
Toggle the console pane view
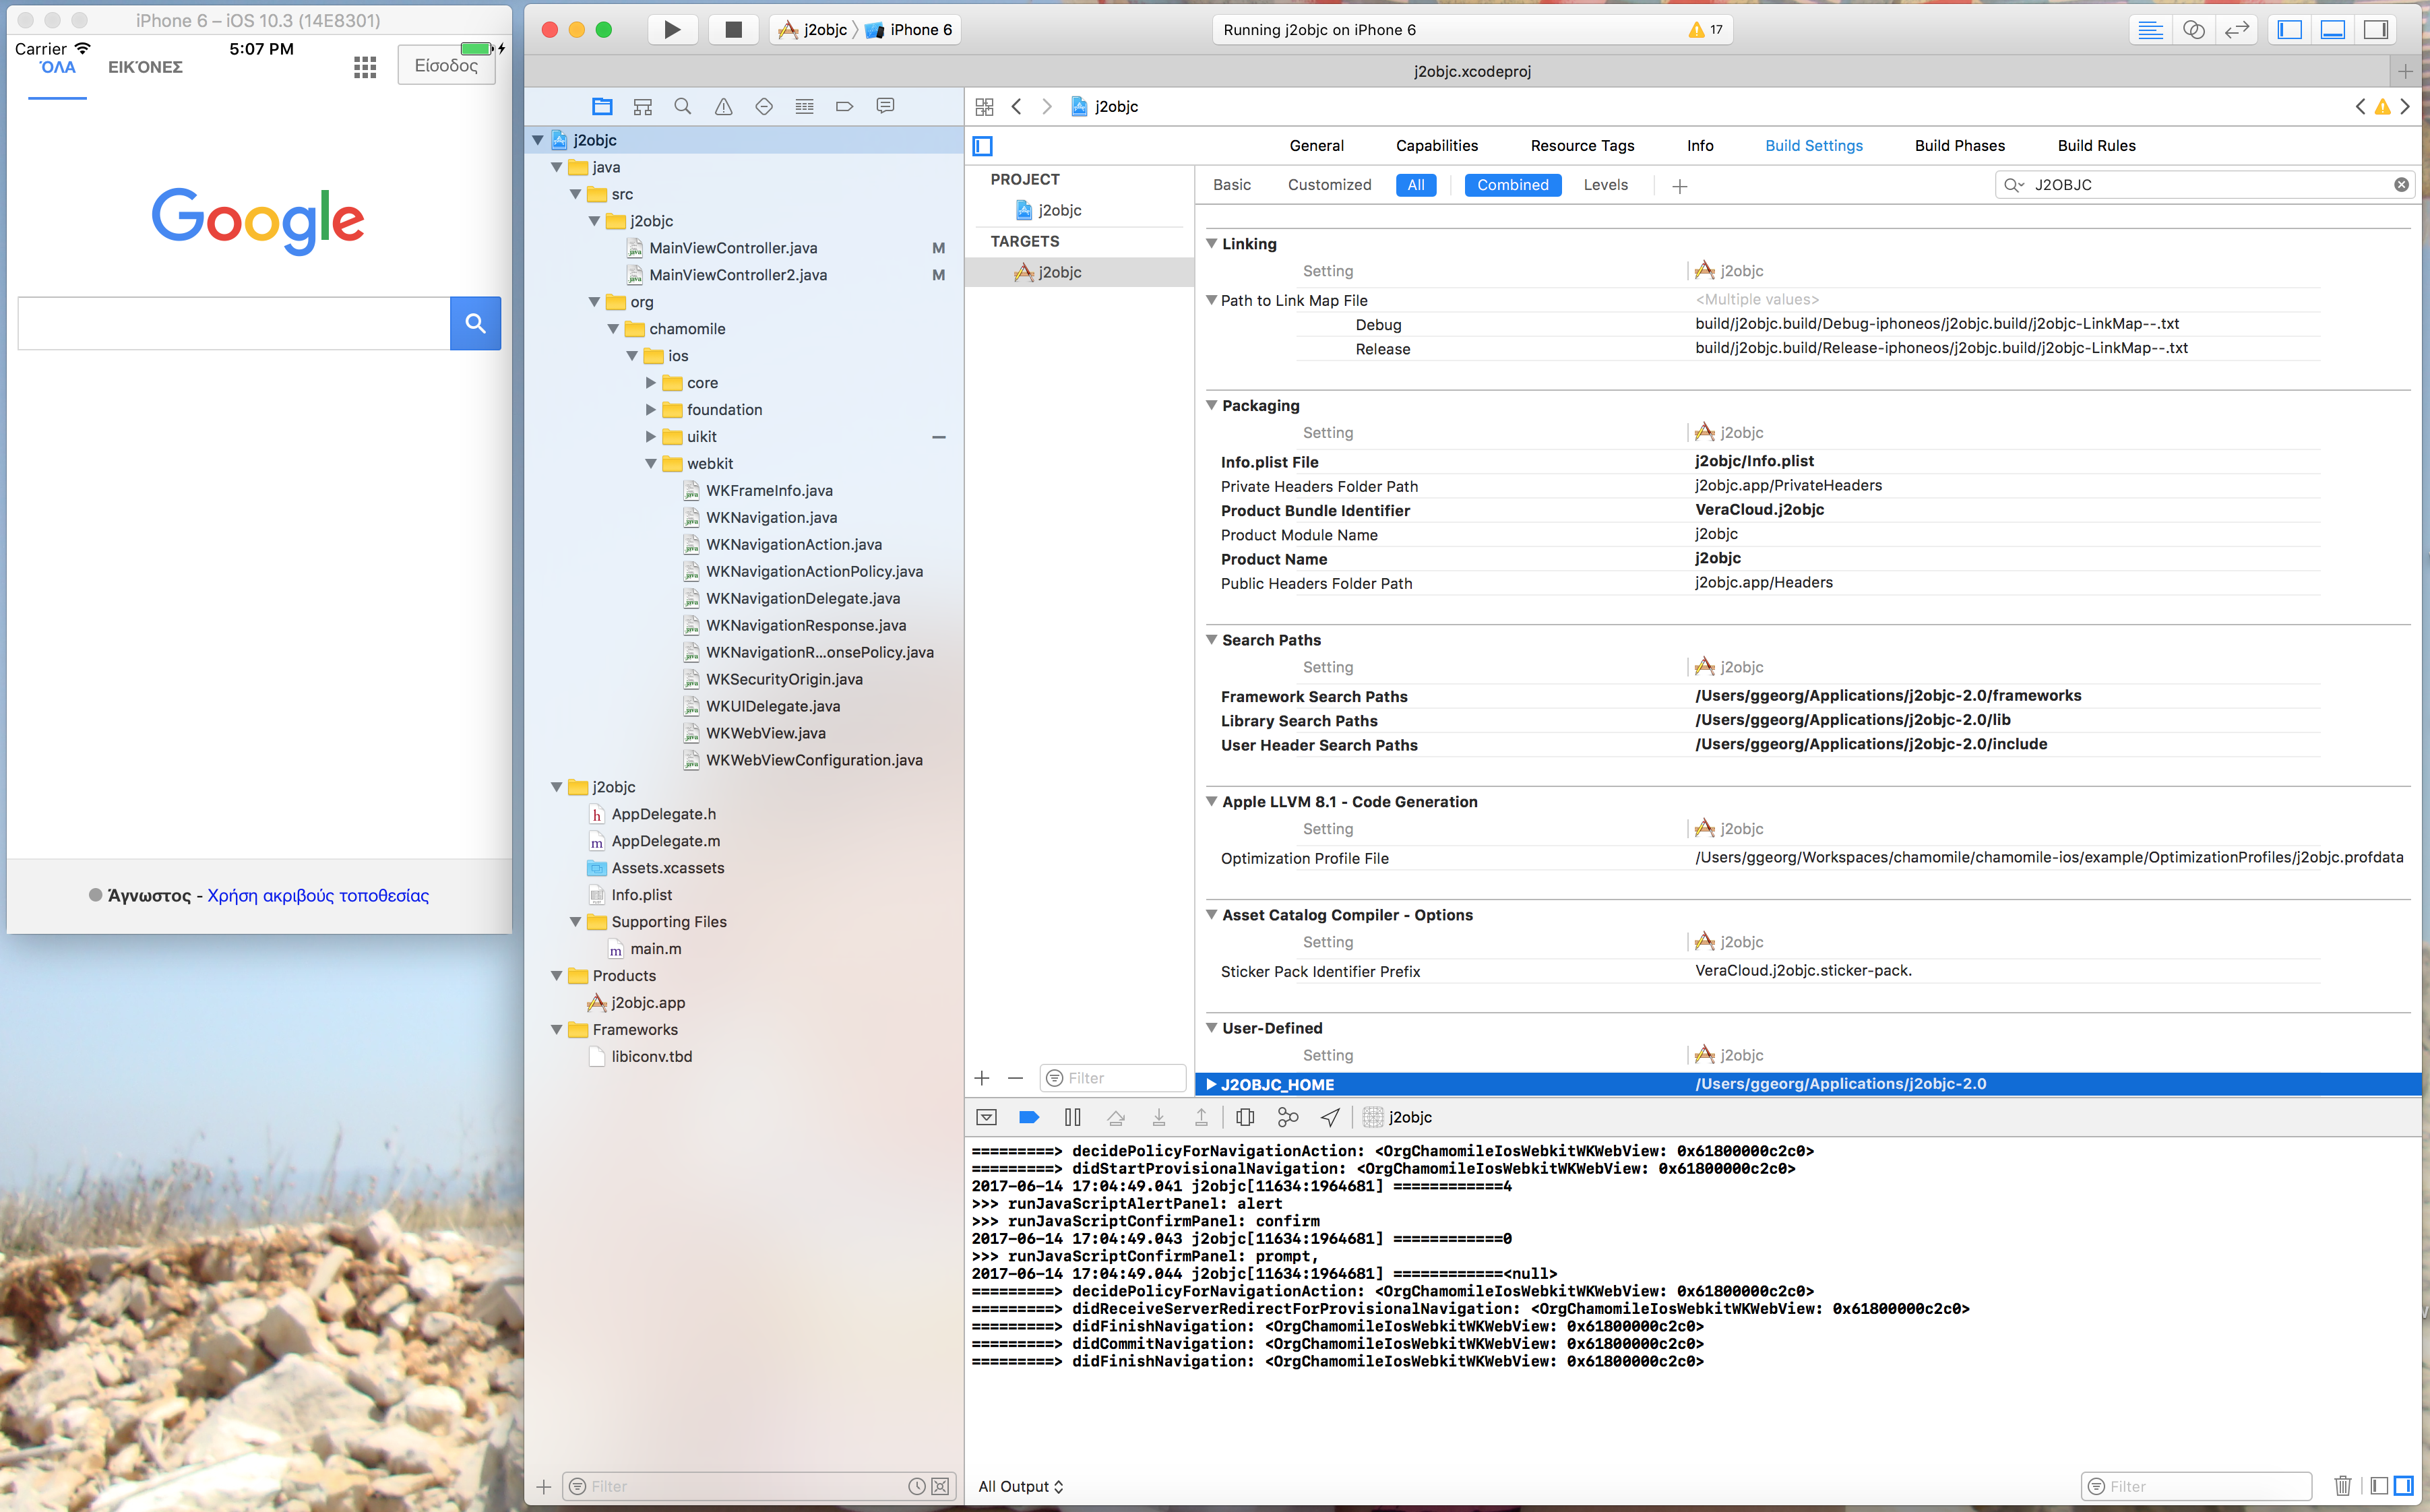click(2404, 1486)
